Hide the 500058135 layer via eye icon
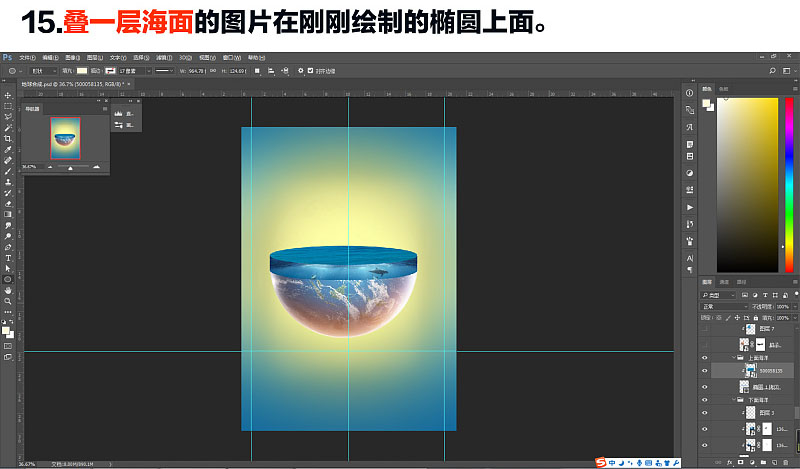 pos(705,371)
